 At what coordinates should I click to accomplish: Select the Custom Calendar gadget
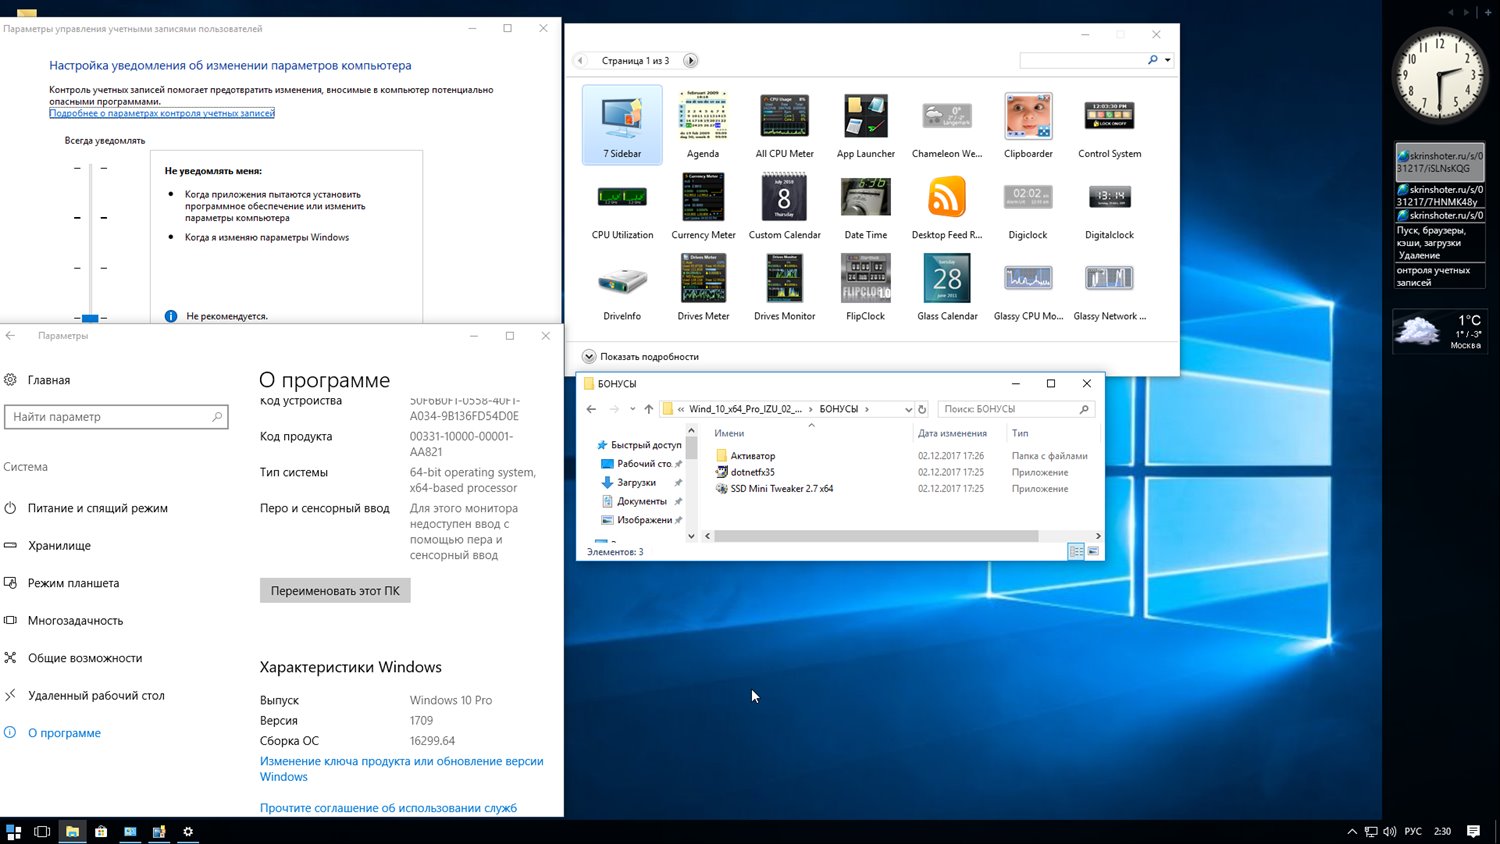[785, 206]
